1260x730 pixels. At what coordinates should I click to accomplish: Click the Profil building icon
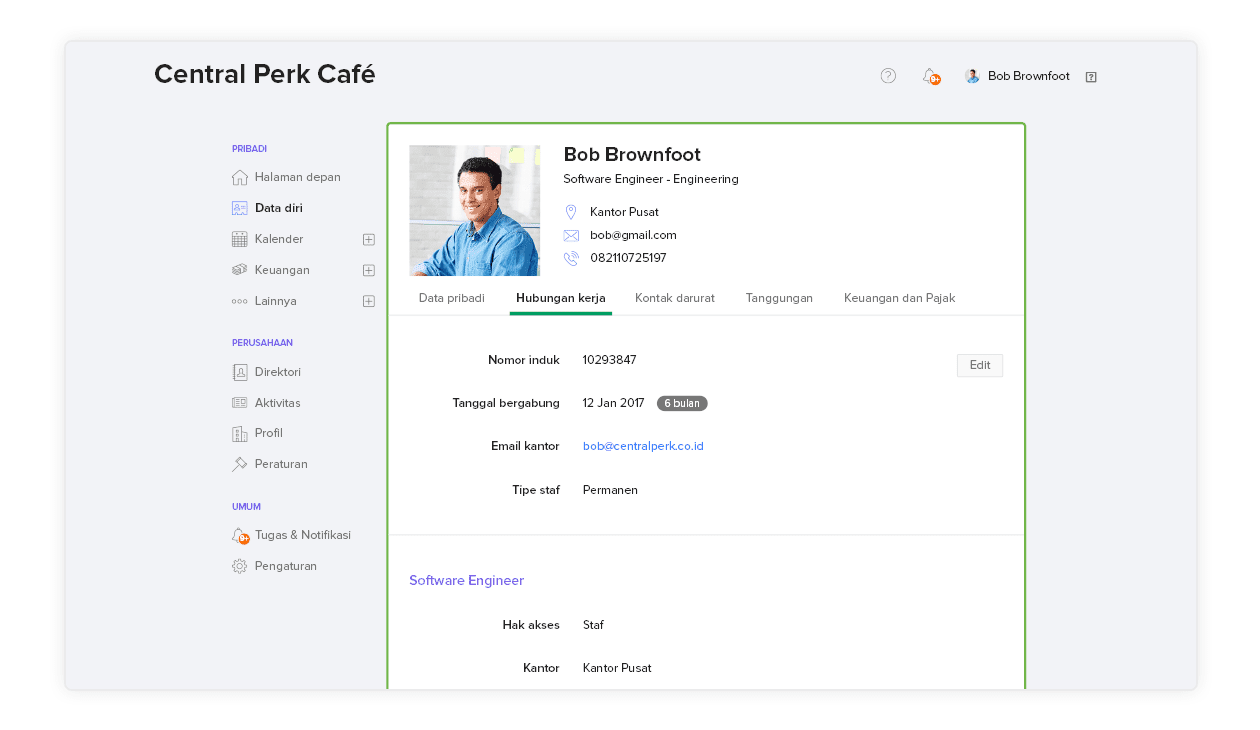240,433
